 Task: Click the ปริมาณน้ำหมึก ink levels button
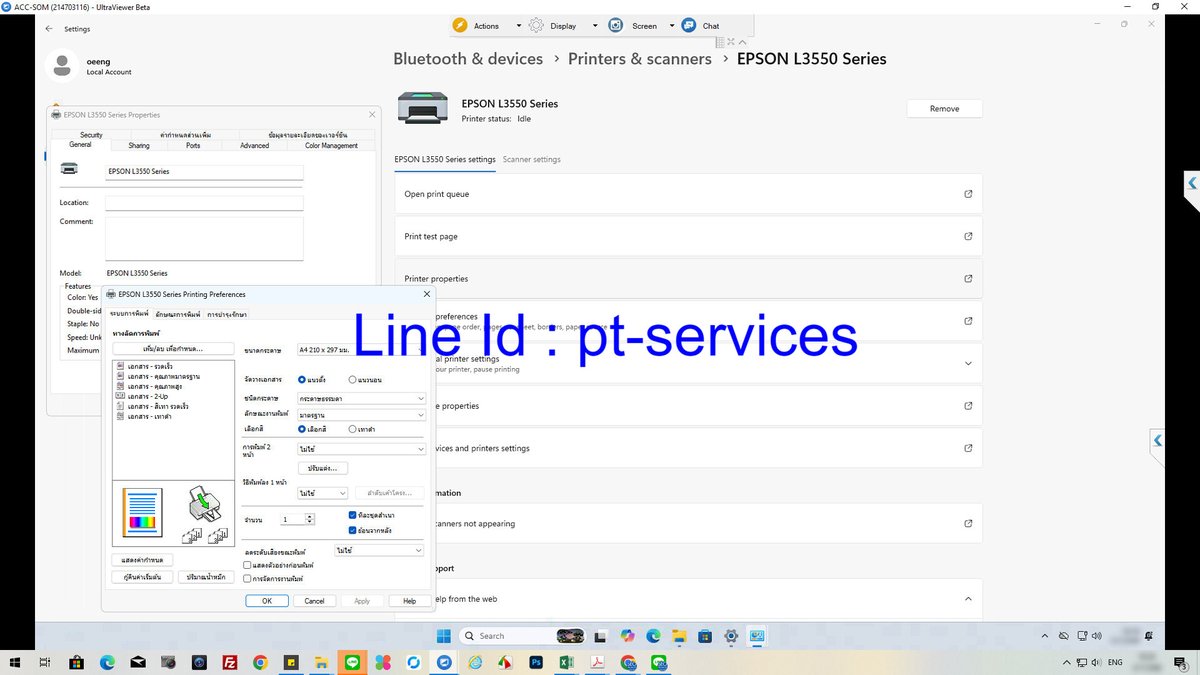coord(205,577)
